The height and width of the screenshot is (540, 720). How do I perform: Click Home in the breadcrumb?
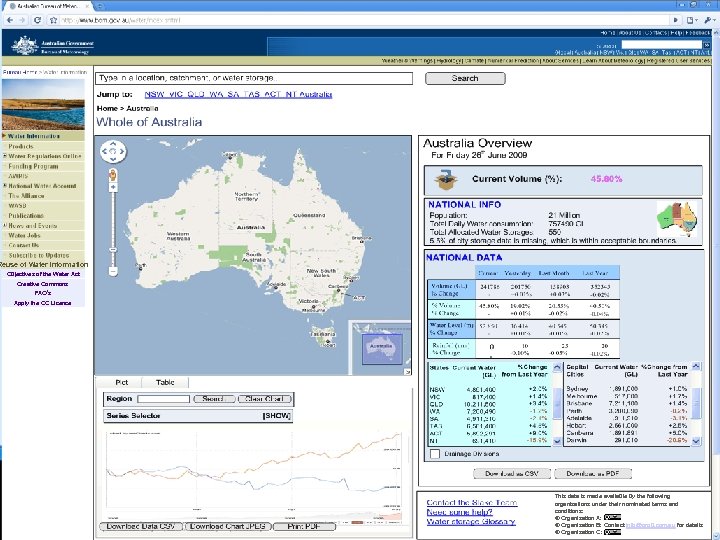[x=107, y=108]
